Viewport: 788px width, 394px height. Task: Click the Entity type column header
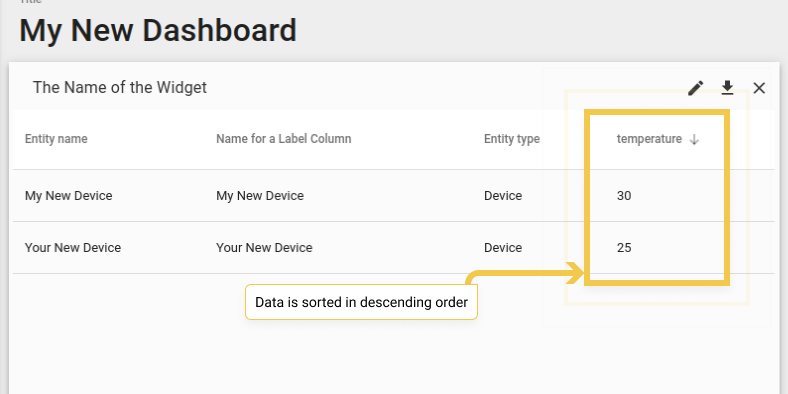click(x=512, y=139)
